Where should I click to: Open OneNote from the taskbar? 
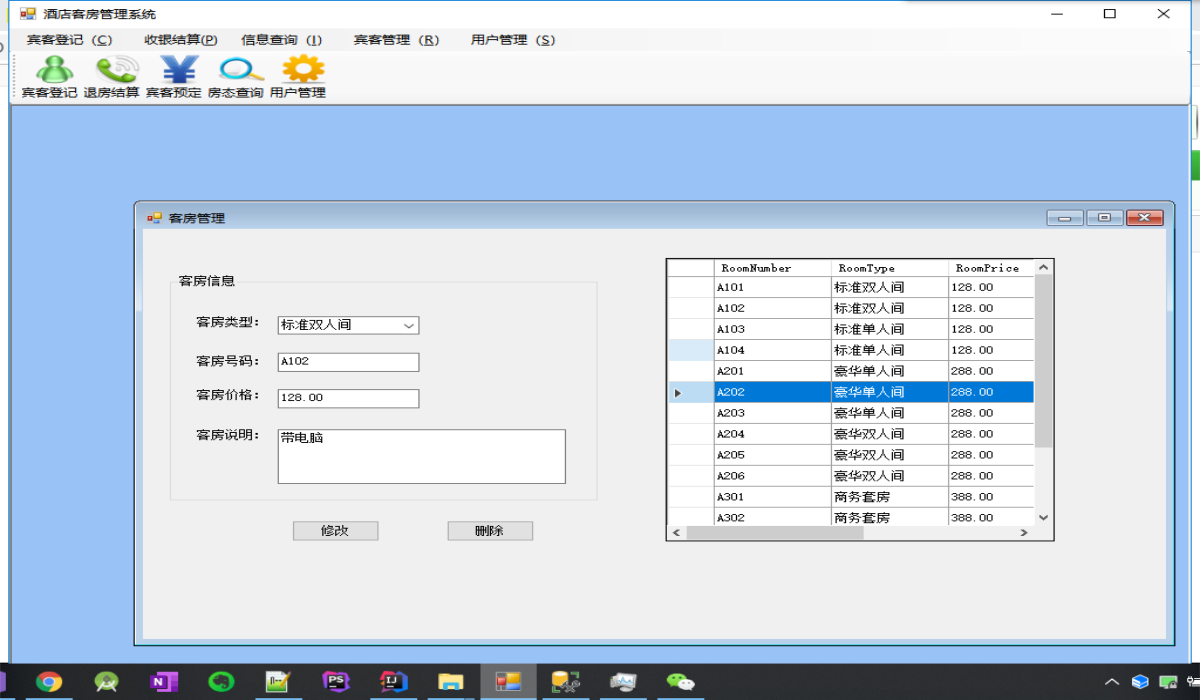[x=163, y=681]
